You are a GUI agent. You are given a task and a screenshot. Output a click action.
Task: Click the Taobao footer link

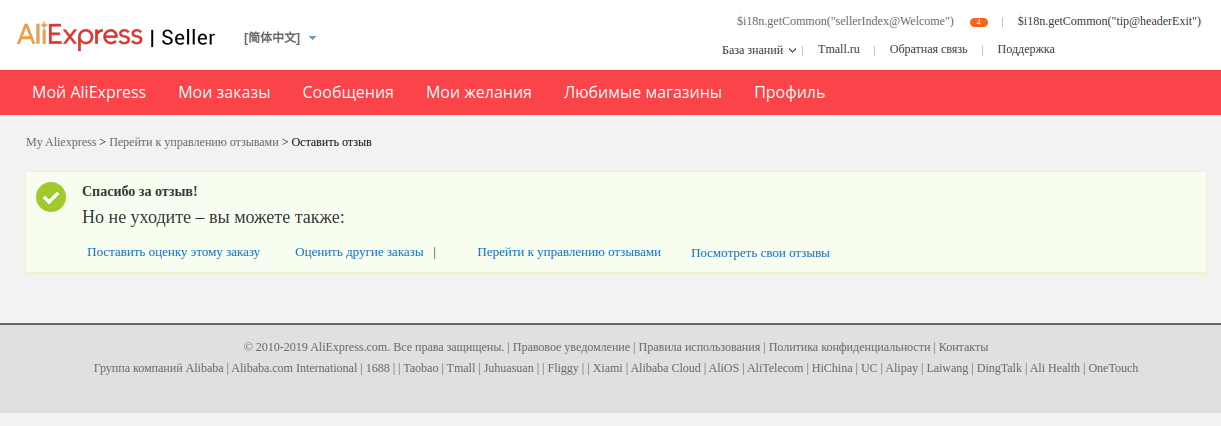(x=421, y=368)
